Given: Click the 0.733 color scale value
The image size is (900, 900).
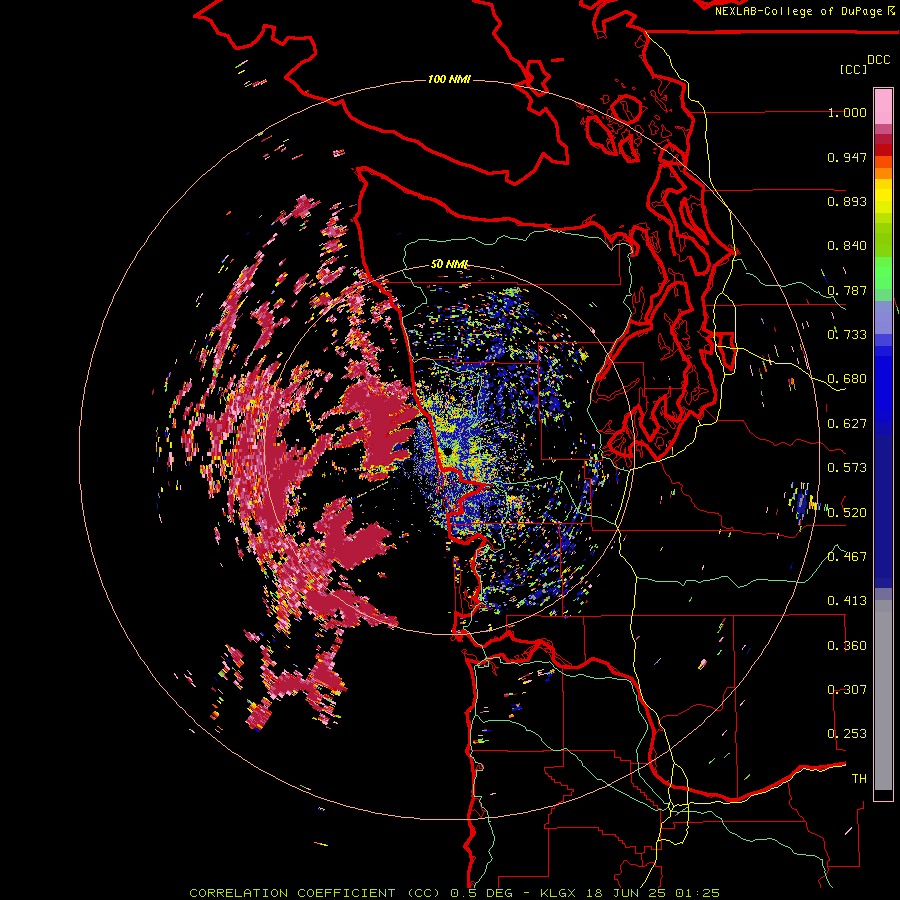Looking at the screenshot, I should pyautogui.click(x=847, y=335).
